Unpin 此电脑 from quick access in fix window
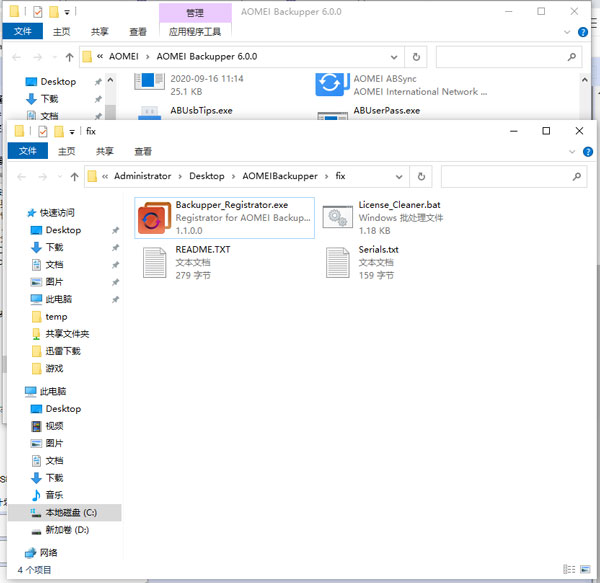The height and width of the screenshot is (583, 600). coord(115,300)
